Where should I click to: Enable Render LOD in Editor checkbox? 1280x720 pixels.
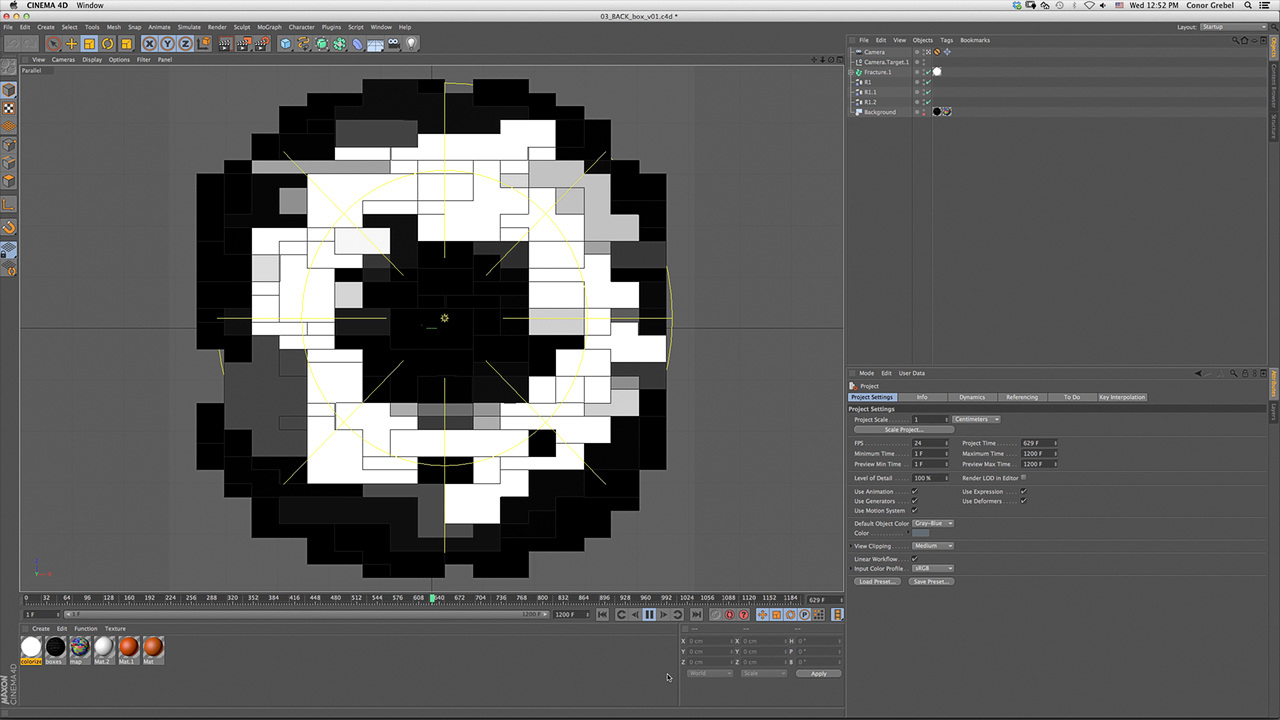(1023, 478)
